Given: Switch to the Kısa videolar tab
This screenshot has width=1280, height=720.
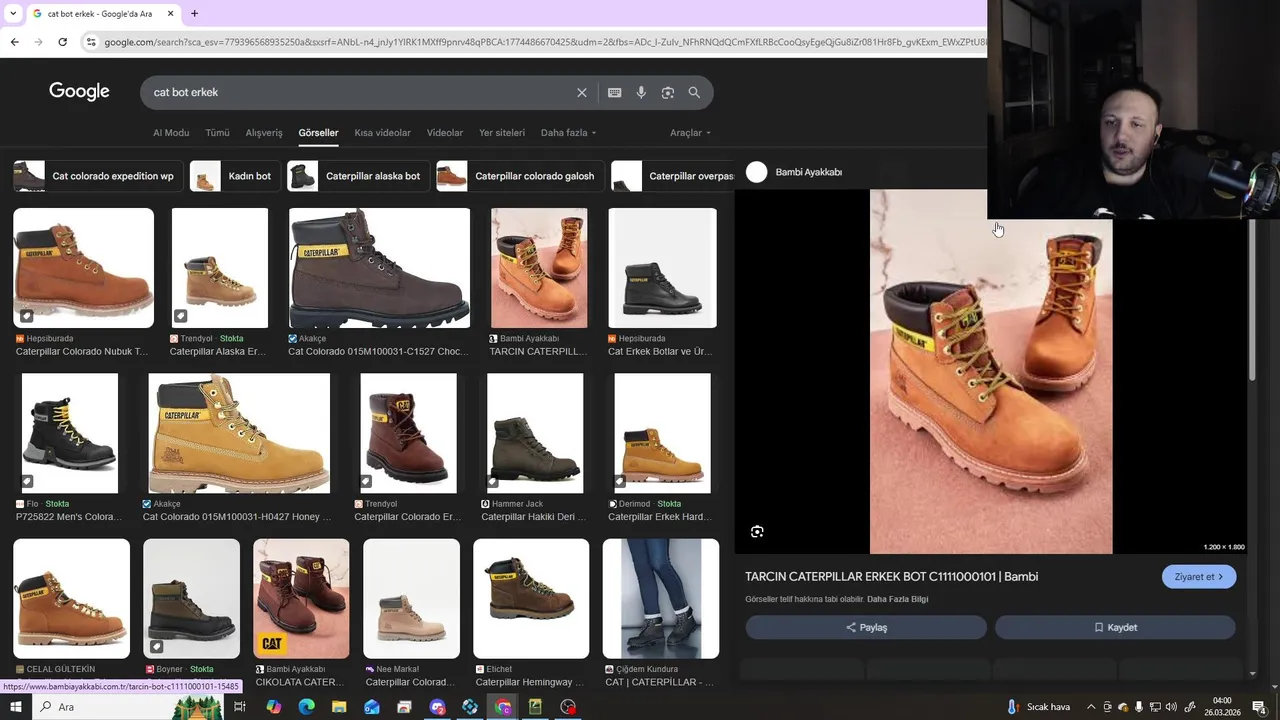Looking at the screenshot, I should (382, 133).
